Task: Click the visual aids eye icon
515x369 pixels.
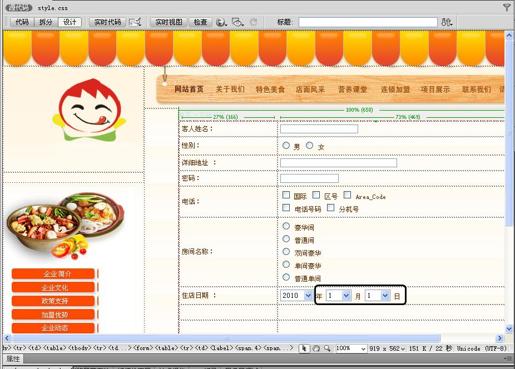Action: click(238, 22)
